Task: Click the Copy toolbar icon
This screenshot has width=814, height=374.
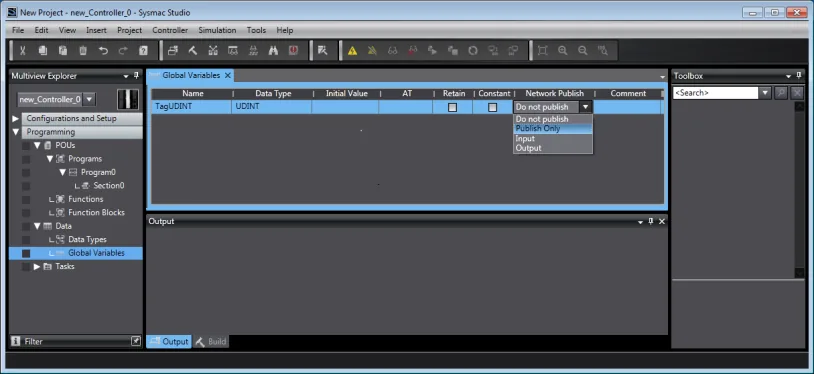Action: (43, 50)
